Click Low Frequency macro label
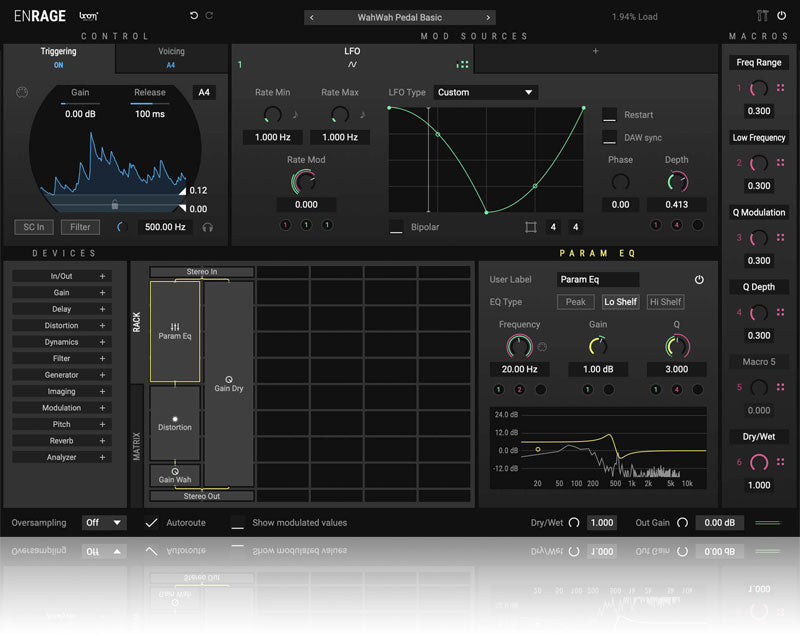800x637 pixels. 759,138
